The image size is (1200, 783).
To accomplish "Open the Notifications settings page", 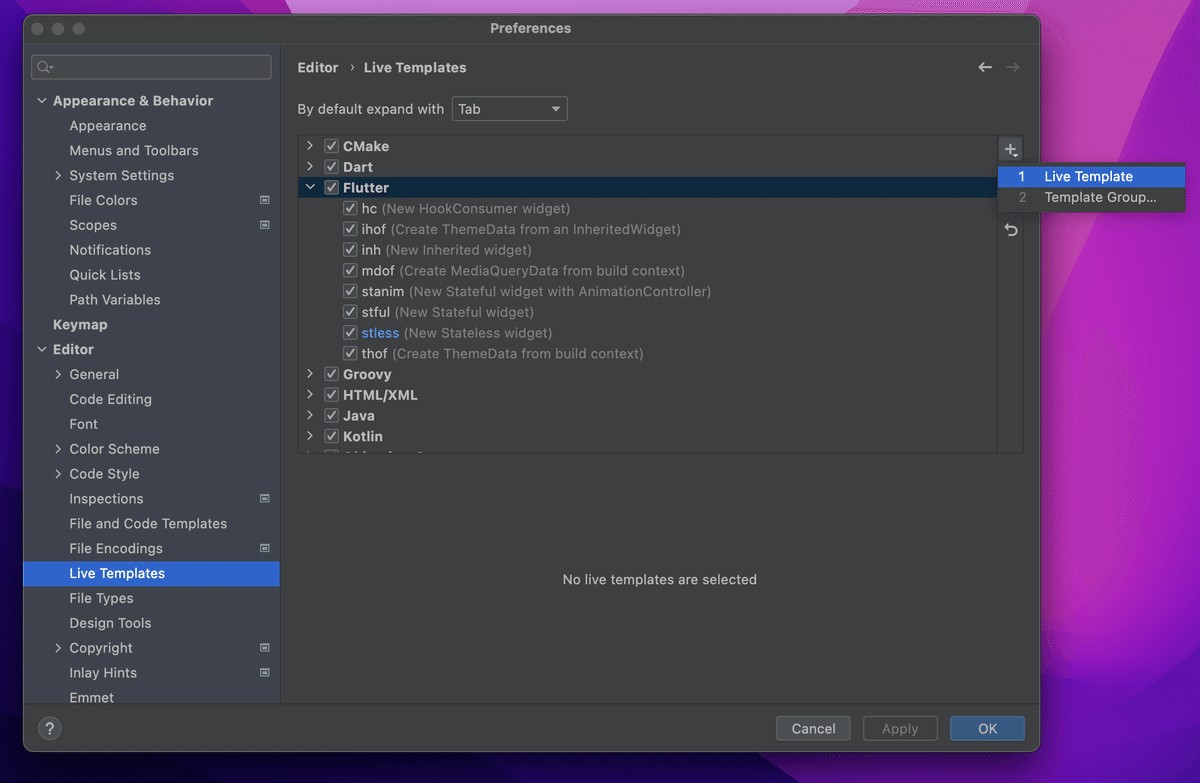I will [110, 250].
